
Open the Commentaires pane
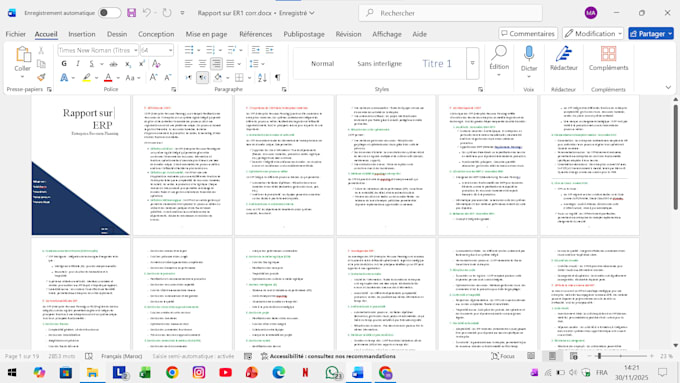coord(528,33)
